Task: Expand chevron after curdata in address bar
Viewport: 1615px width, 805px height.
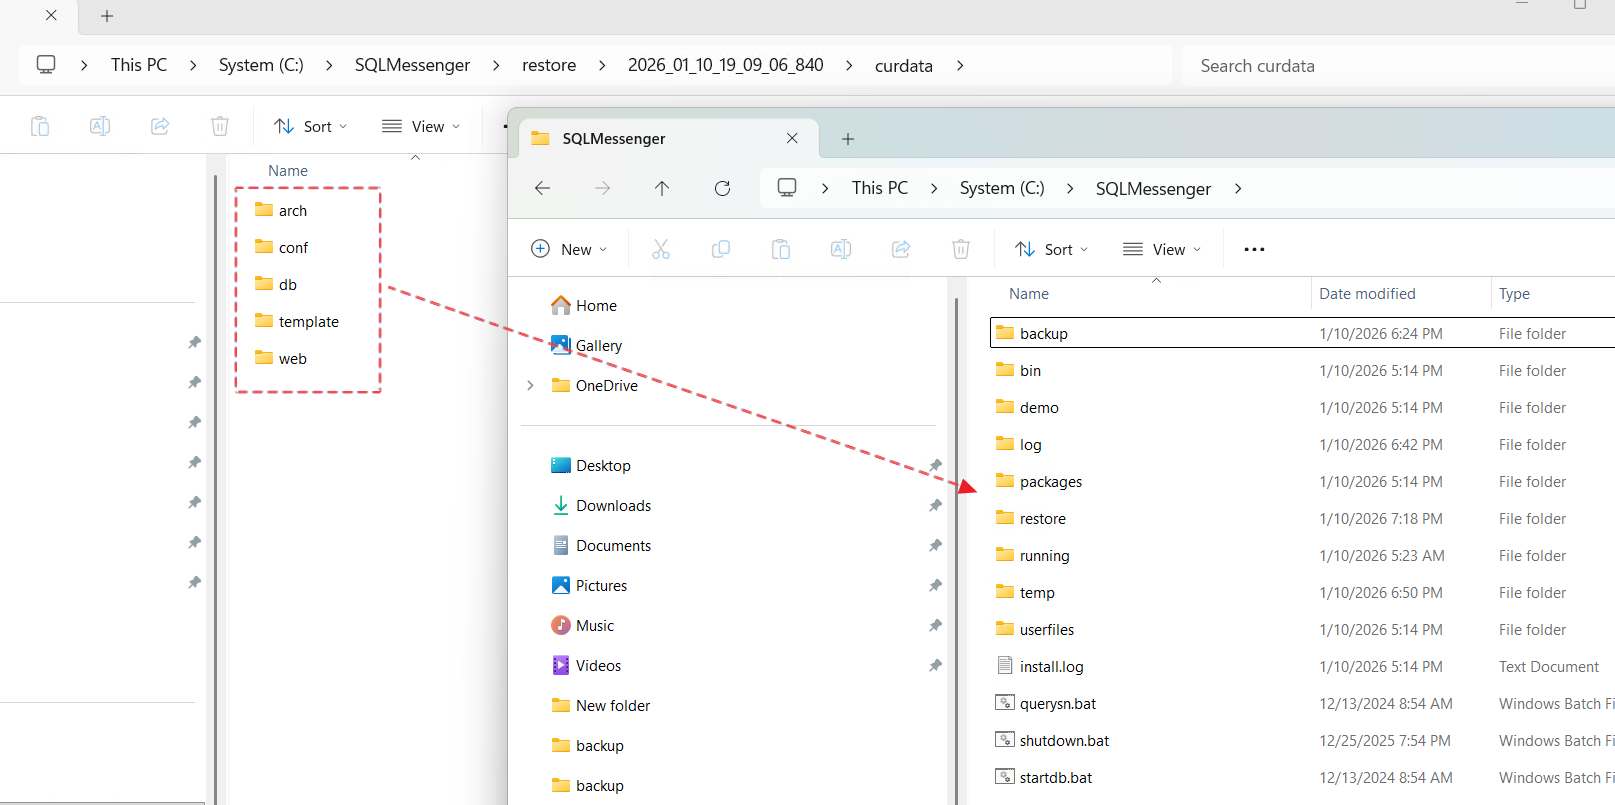Action: click(960, 65)
